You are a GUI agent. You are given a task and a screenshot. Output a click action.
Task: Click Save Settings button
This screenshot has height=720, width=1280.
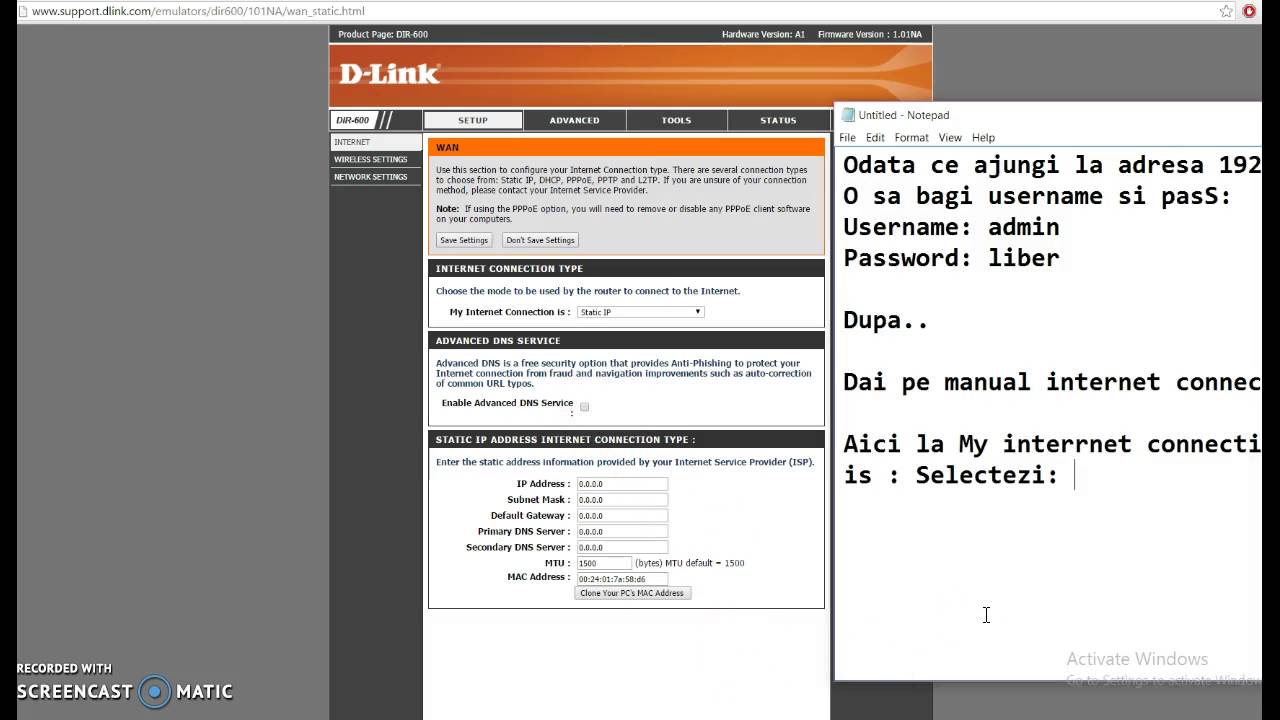pyautogui.click(x=464, y=240)
